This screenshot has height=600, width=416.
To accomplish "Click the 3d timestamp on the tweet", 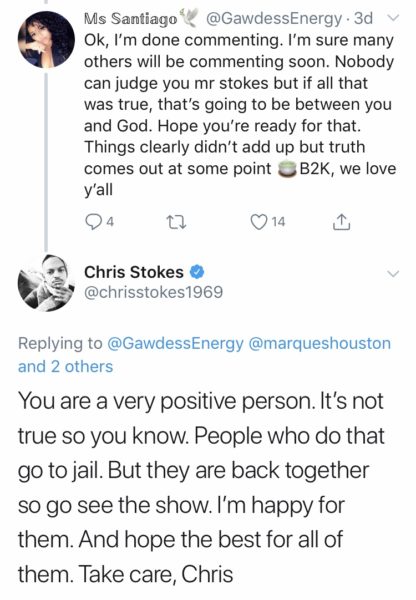I will (363, 18).
